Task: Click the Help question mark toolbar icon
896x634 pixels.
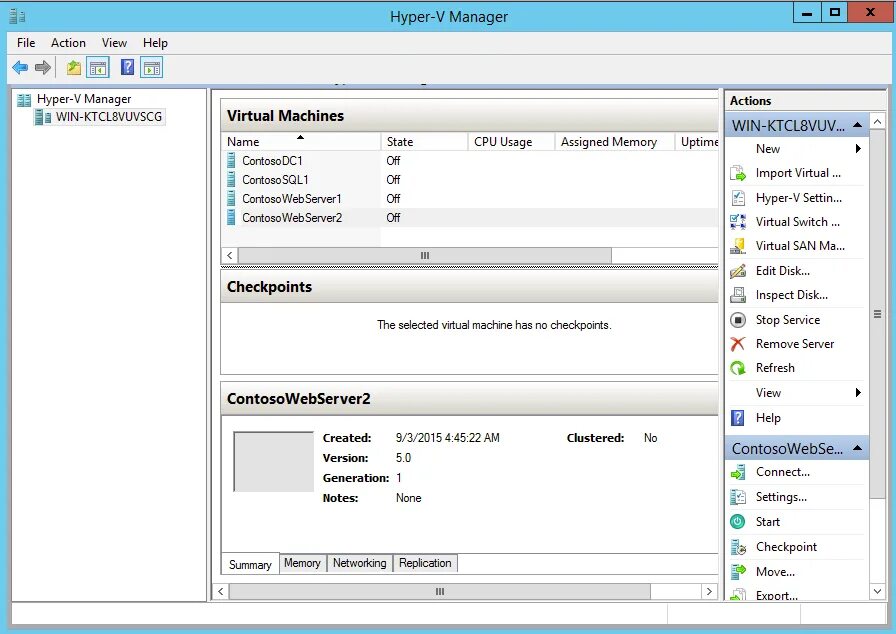Action: click(127, 67)
